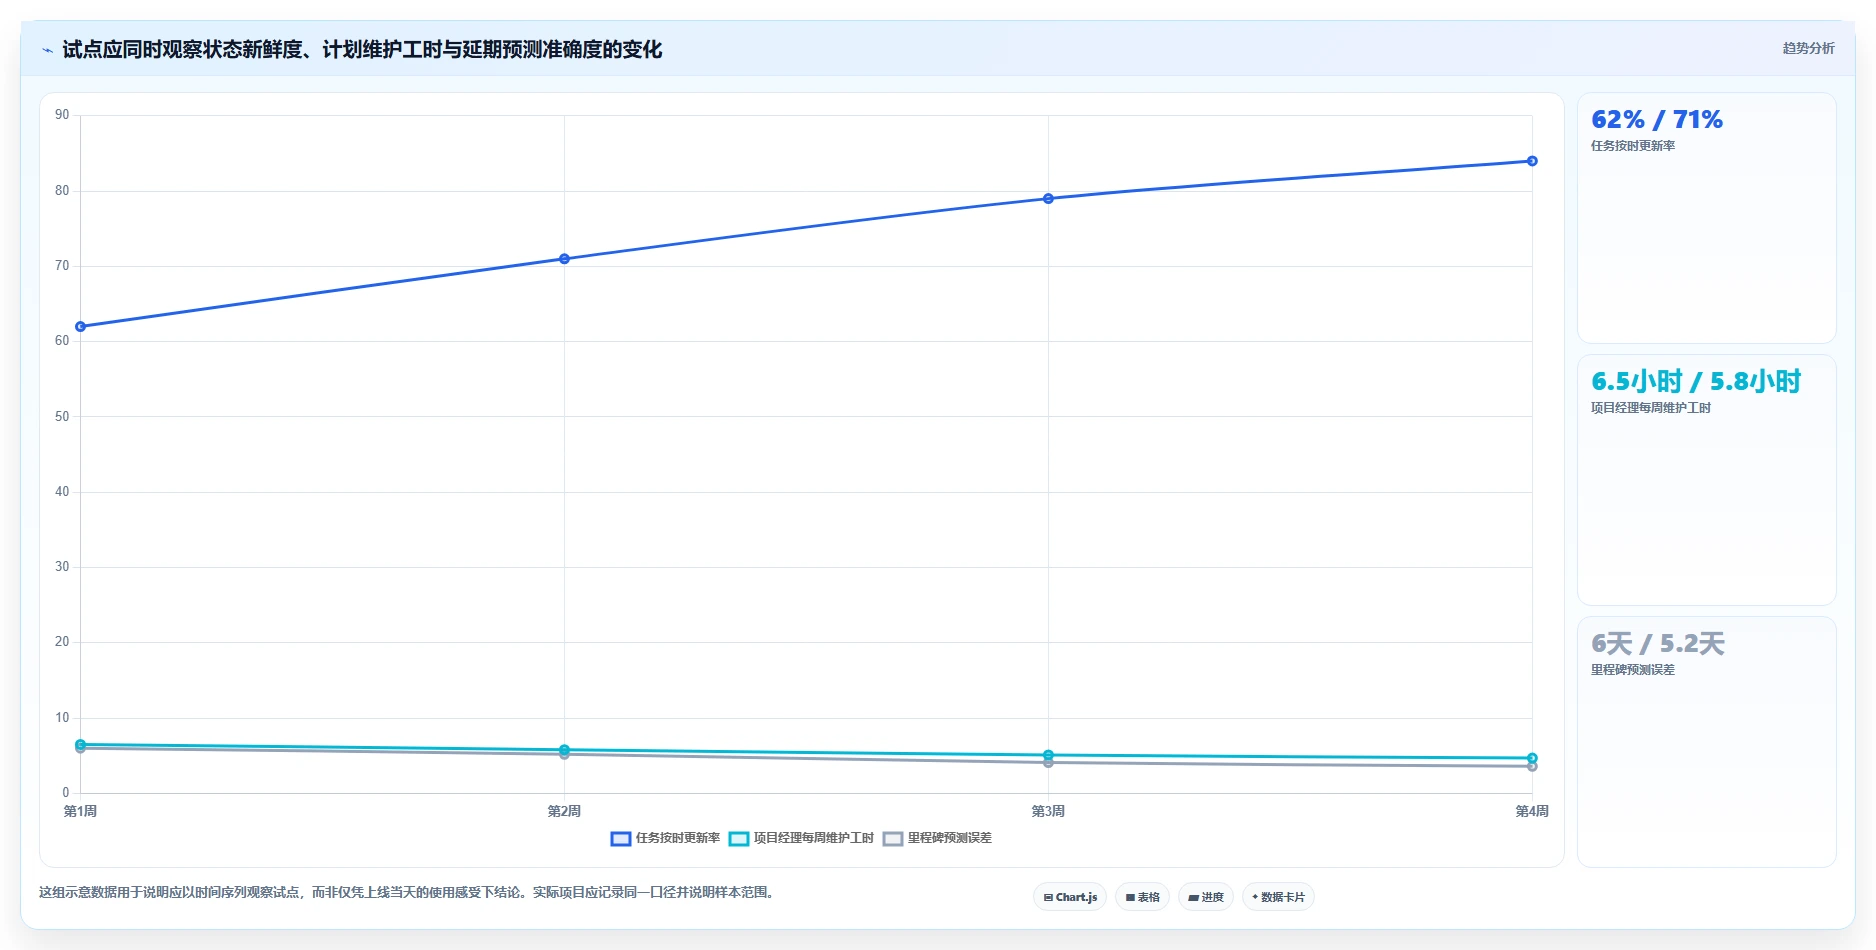
Task: Click the blue data point at 第3周
Action: 1048,199
